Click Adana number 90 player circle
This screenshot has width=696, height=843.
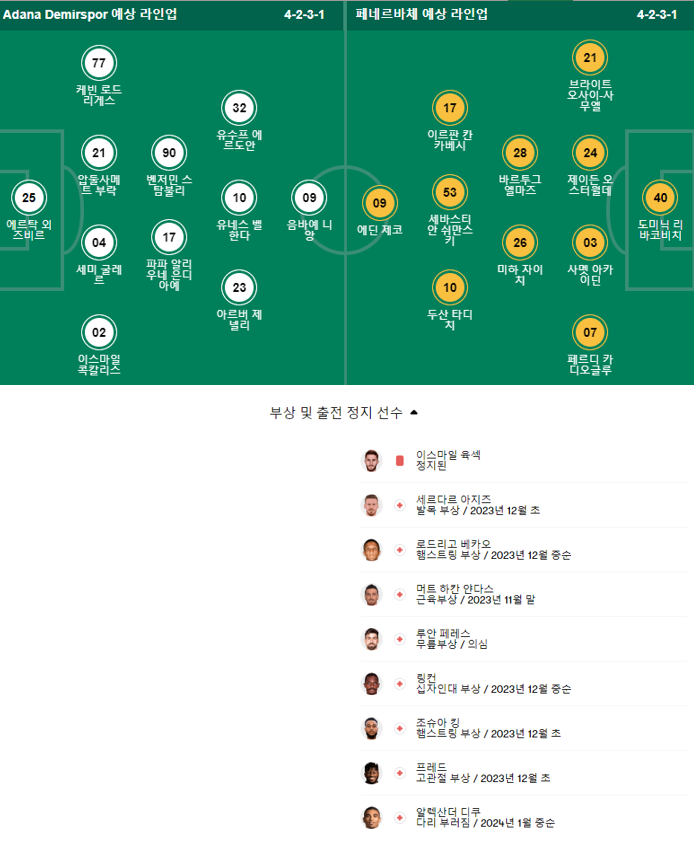pos(169,153)
